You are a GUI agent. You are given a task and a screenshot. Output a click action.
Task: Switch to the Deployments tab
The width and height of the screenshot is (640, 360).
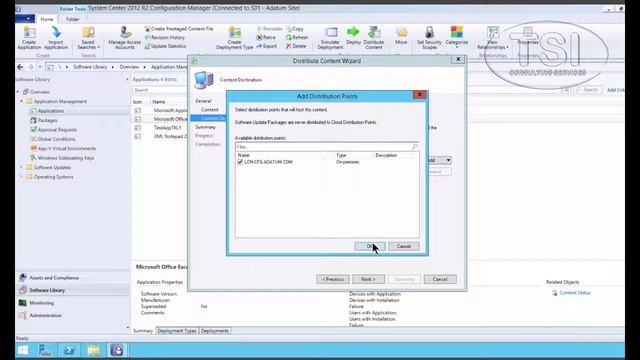click(215, 331)
